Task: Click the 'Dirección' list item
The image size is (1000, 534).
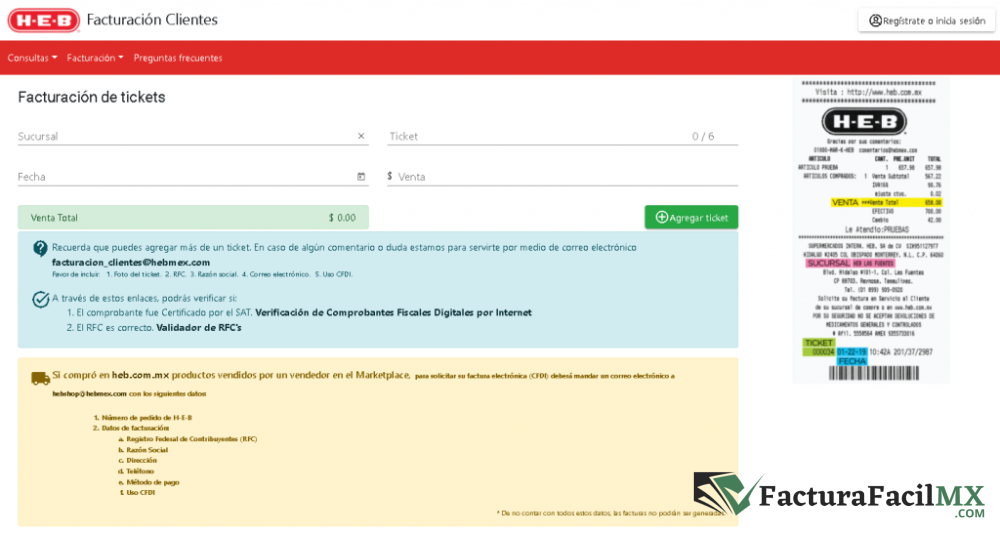Action: [x=141, y=460]
